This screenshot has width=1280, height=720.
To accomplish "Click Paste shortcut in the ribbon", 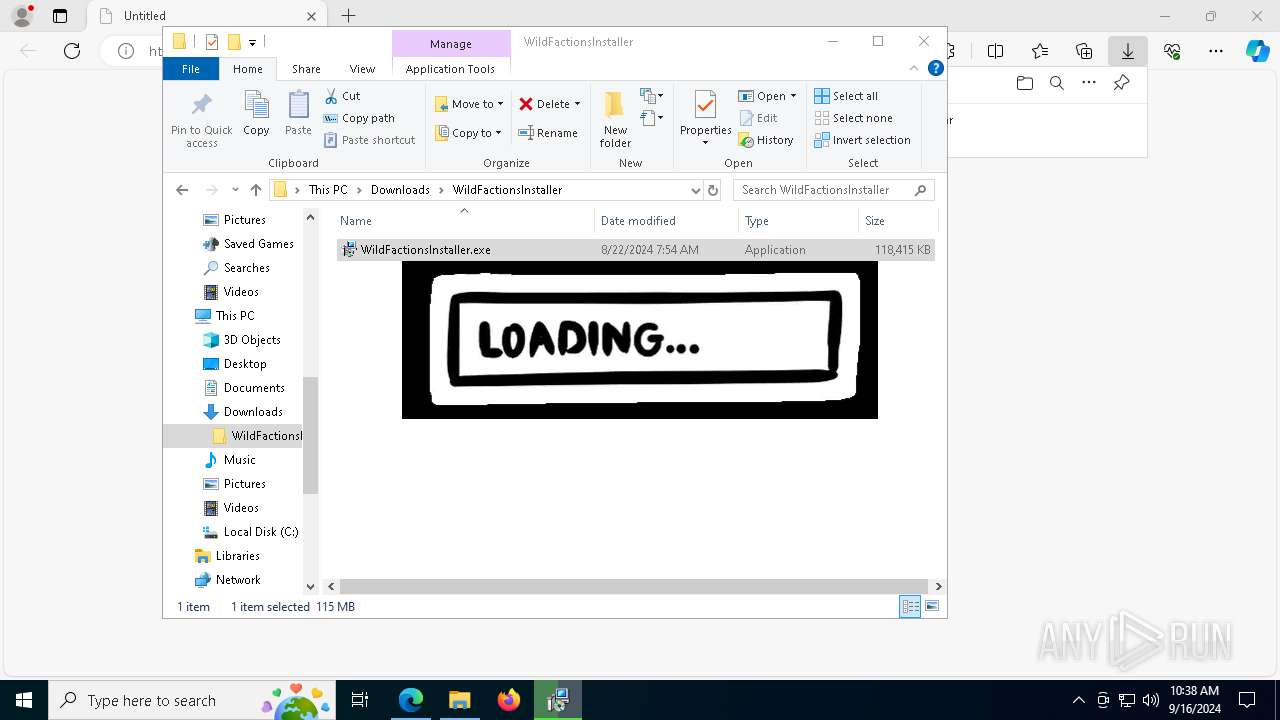I will click(370, 140).
